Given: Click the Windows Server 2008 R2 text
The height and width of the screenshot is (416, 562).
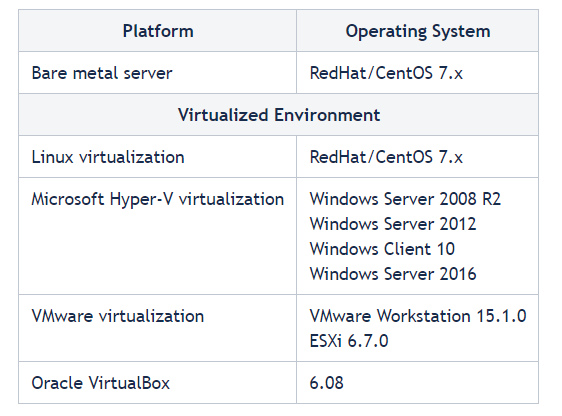Looking at the screenshot, I should pos(405,199).
